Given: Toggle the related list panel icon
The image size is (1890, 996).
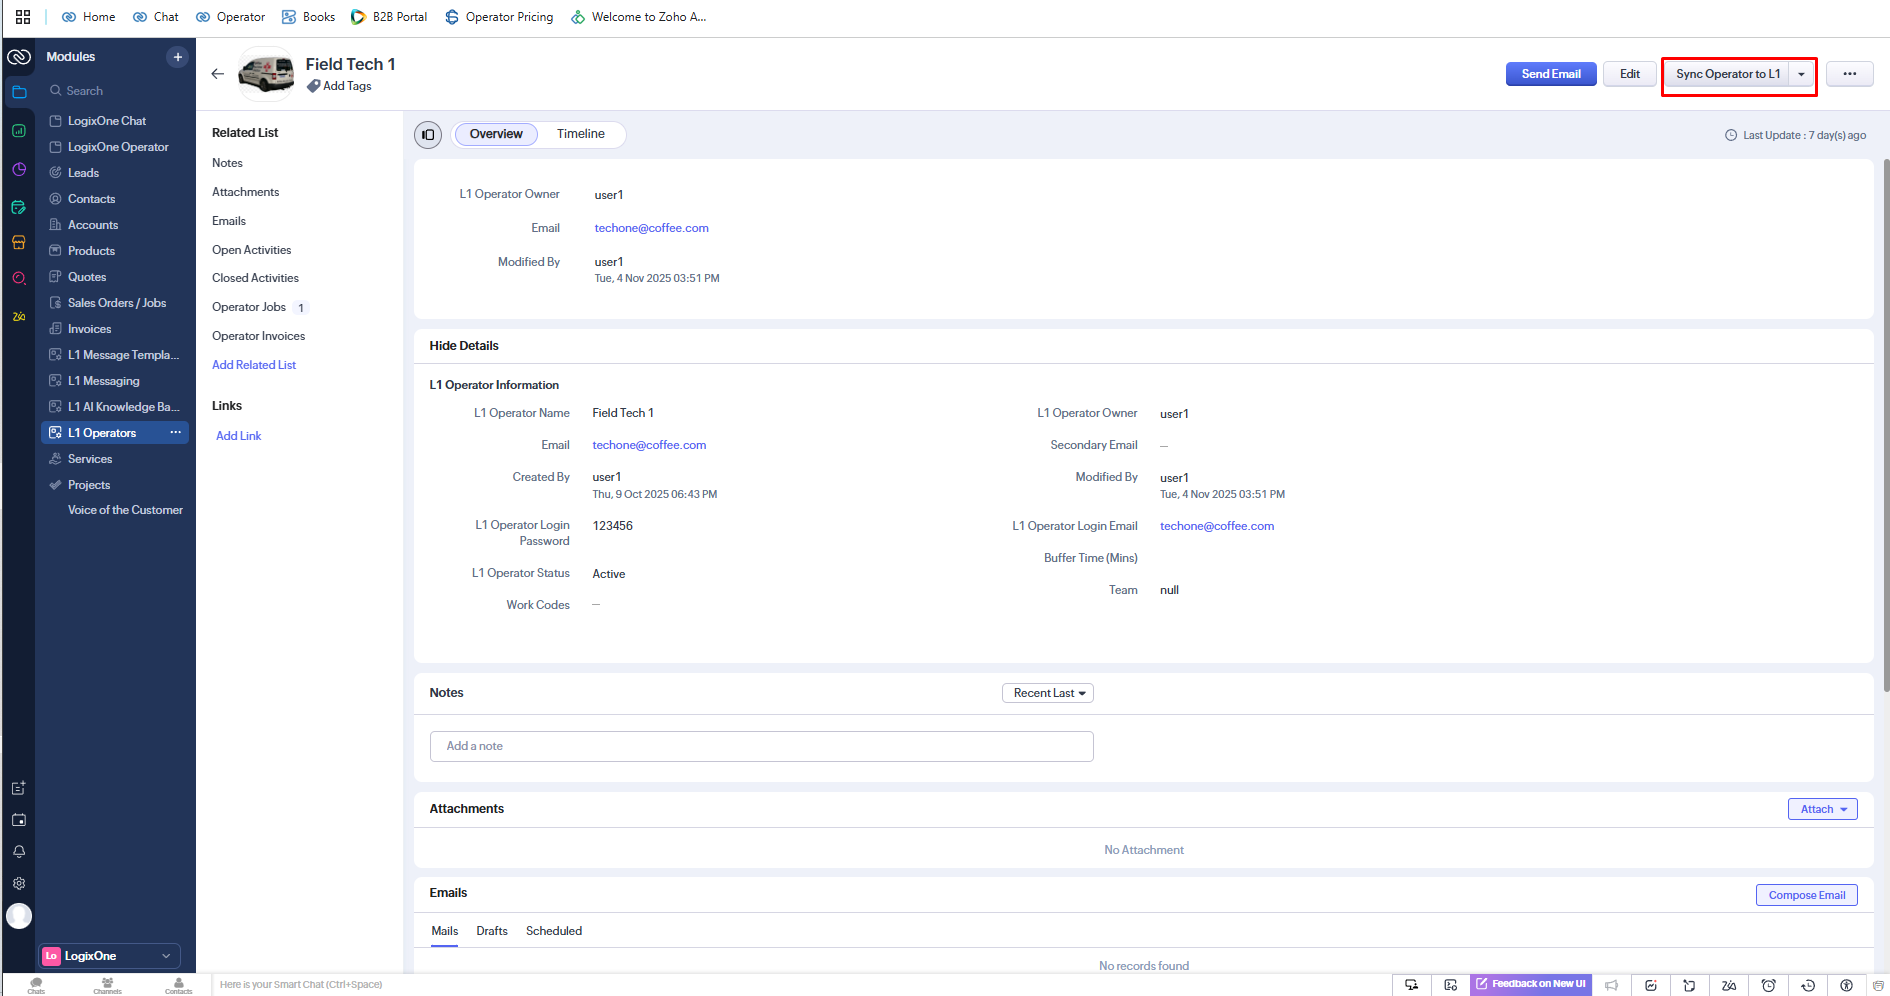Looking at the screenshot, I should [x=428, y=134].
